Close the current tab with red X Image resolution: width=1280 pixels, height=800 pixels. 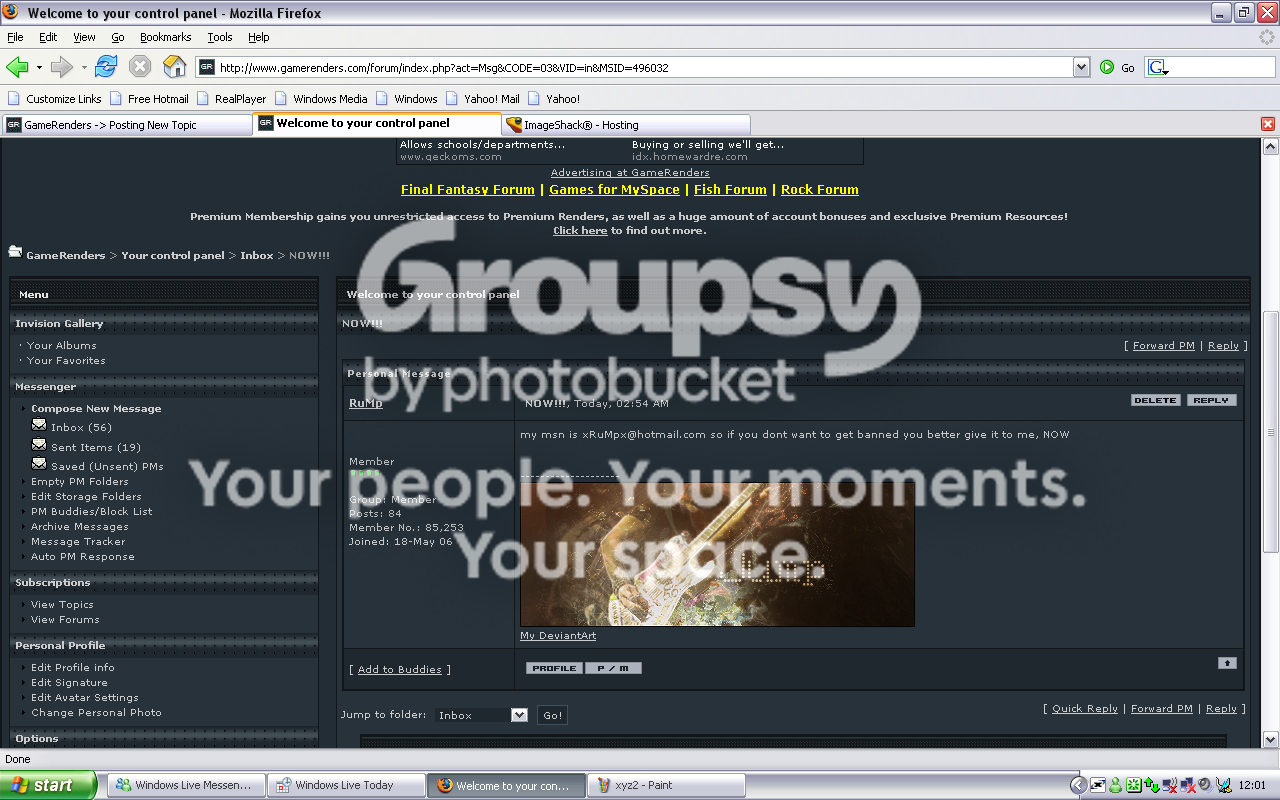coord(1268,124)
